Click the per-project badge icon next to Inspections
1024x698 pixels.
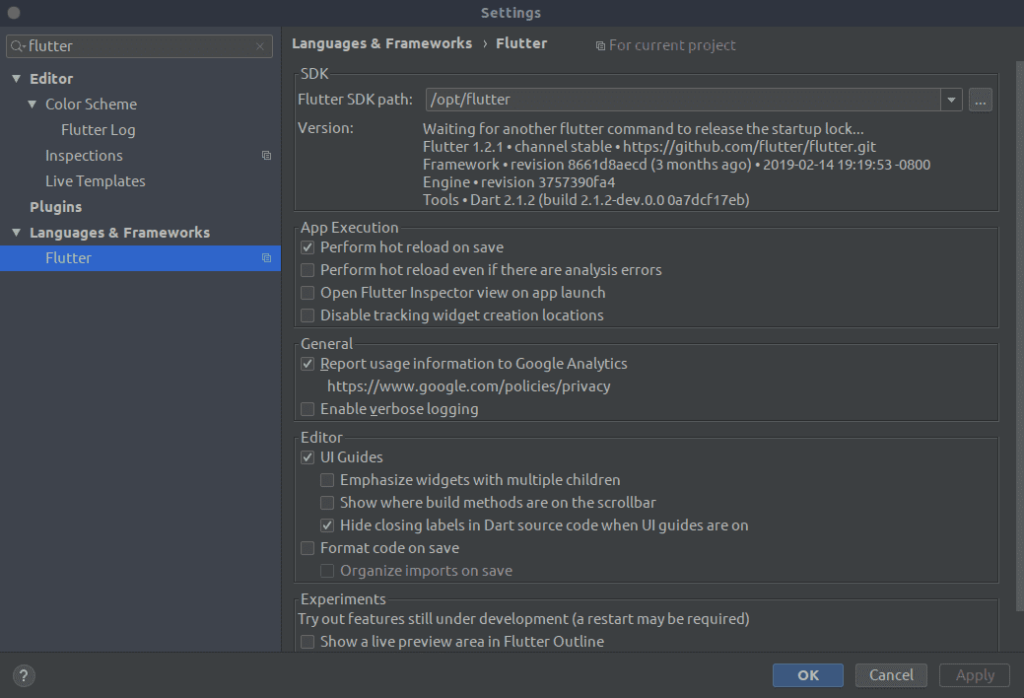266,155
